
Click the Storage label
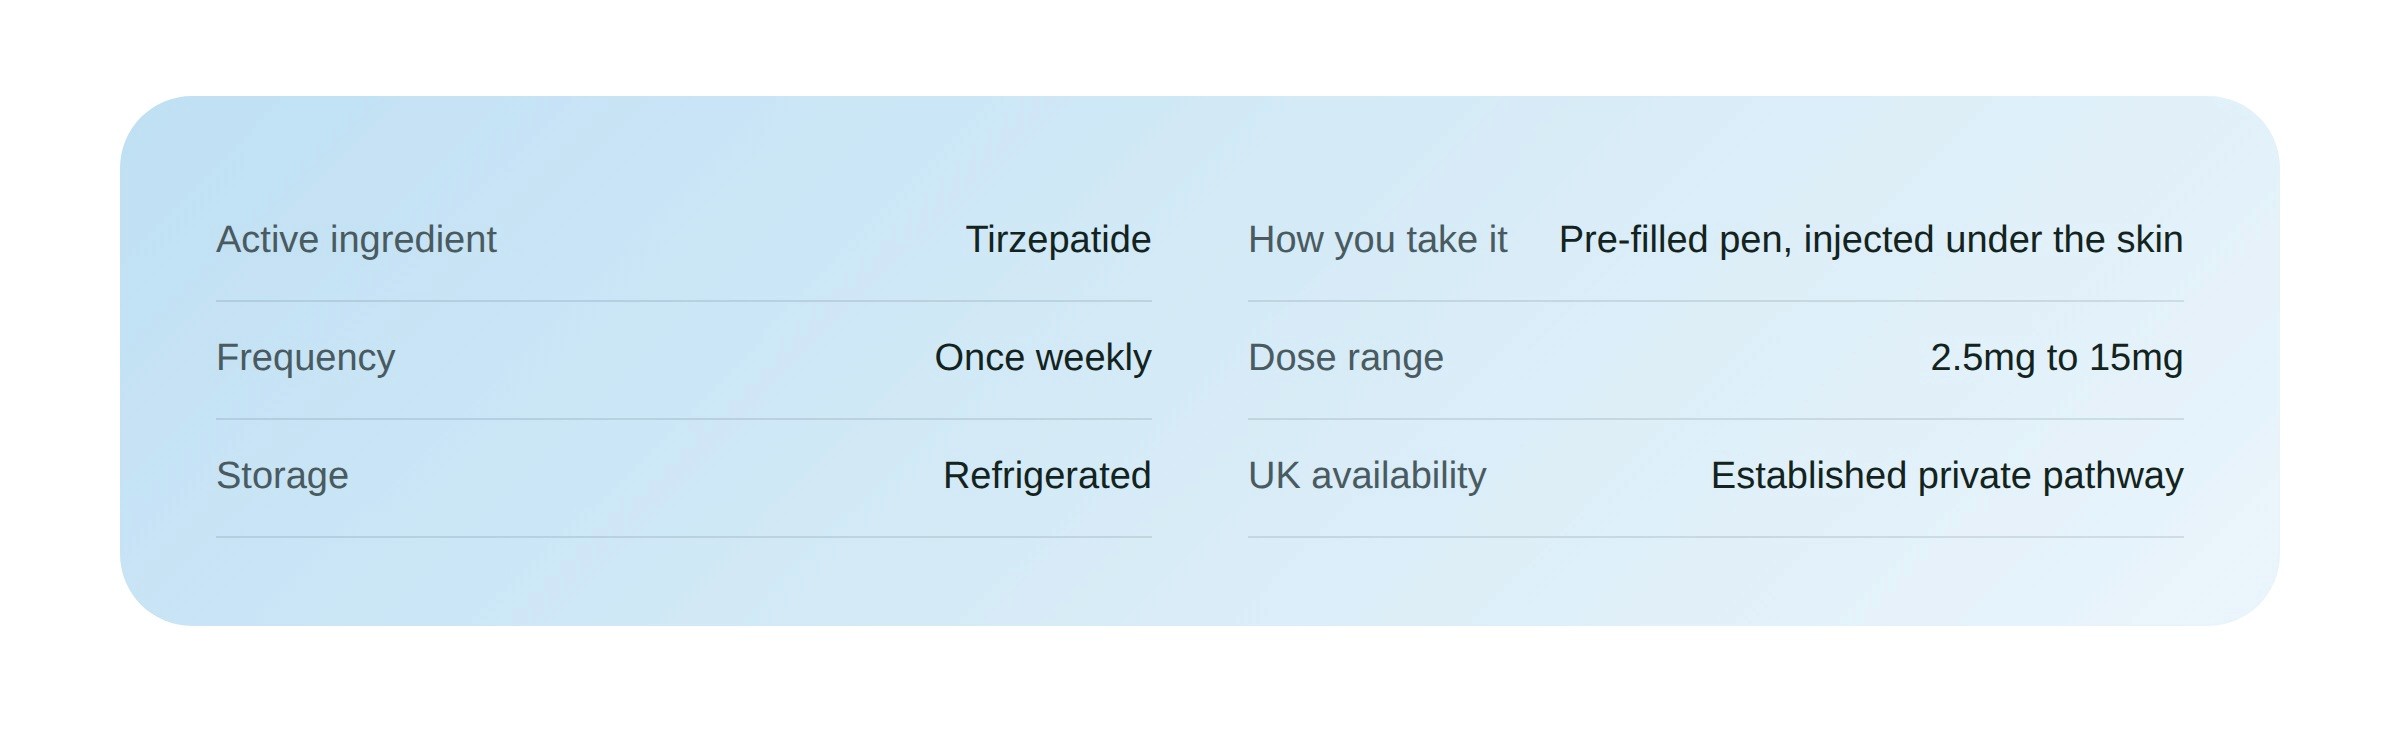pos(282,476)
